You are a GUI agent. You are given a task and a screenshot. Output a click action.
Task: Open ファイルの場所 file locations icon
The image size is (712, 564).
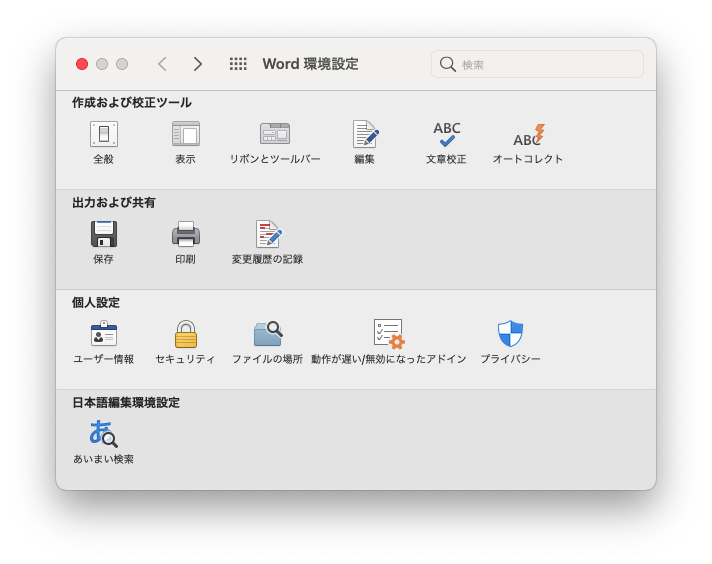268,334
